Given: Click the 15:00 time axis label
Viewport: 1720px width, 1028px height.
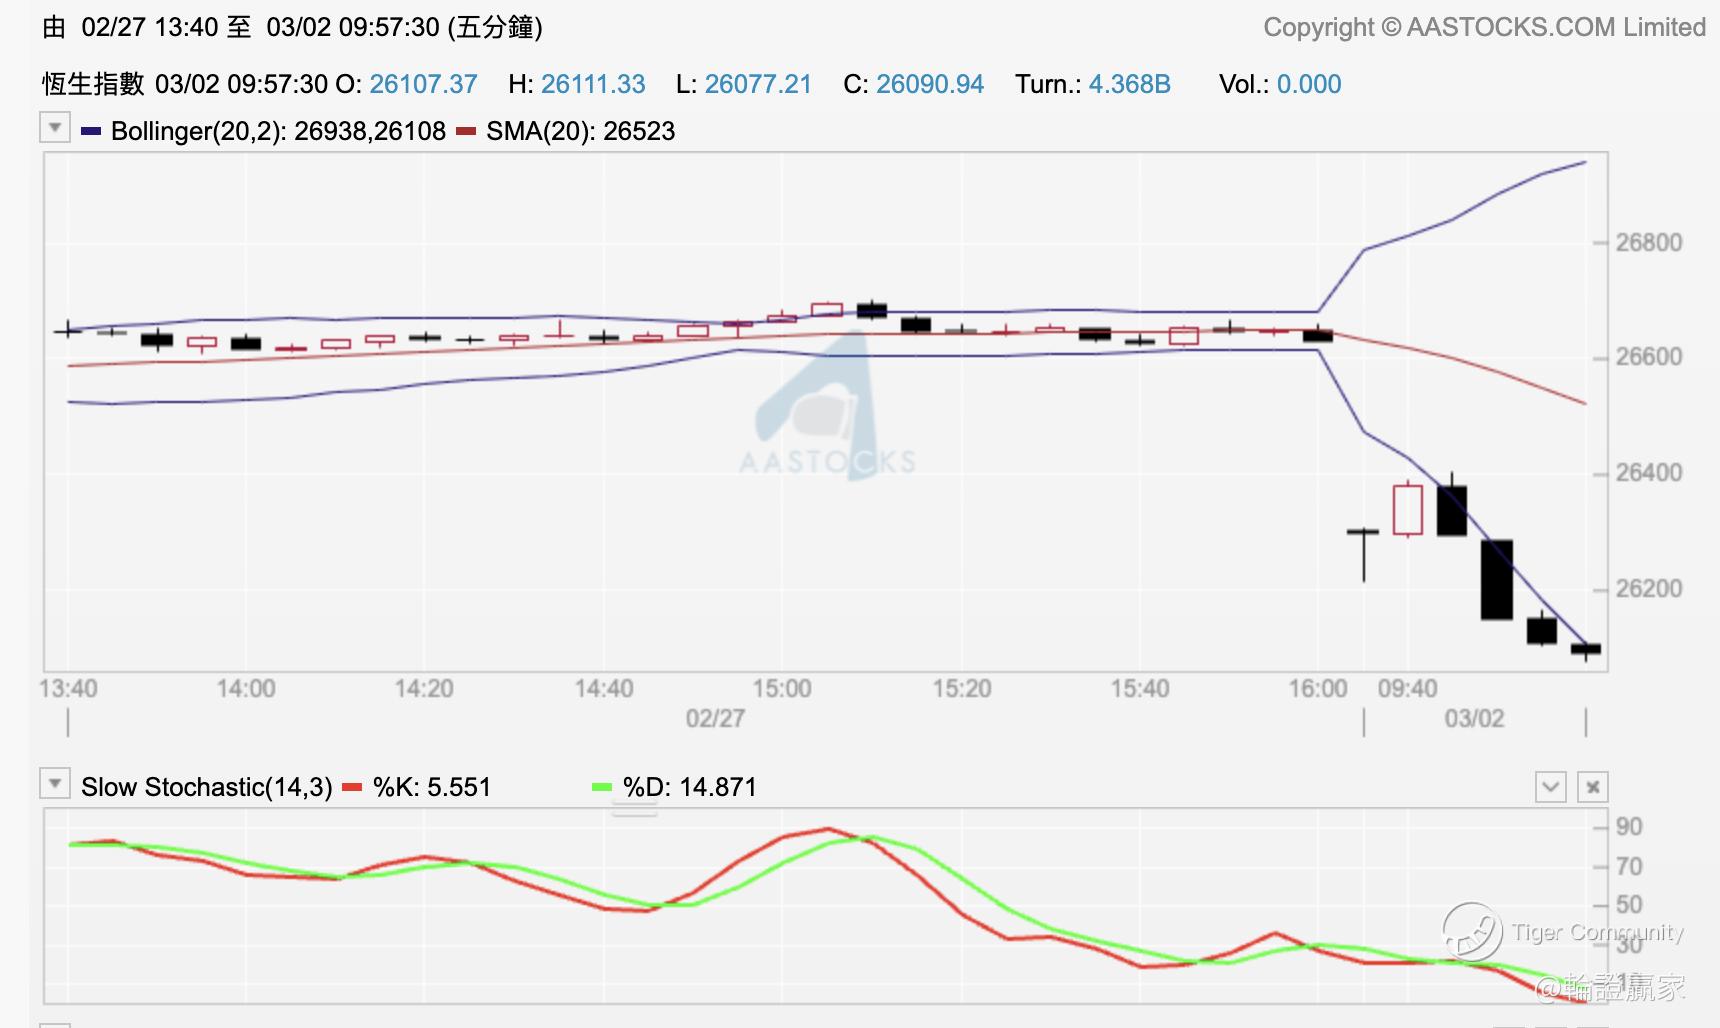Looking at the screenshot, I should pos(782,689).
